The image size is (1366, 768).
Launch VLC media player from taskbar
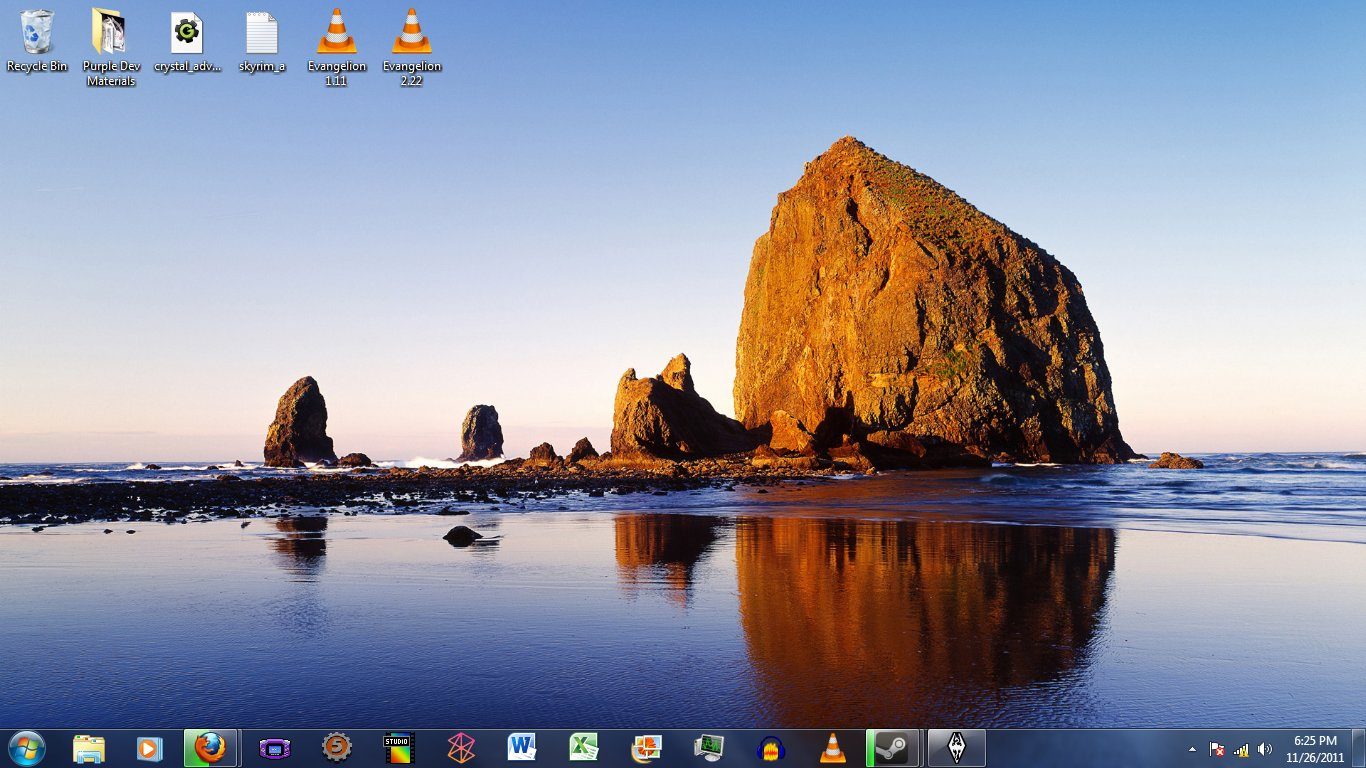(x=832, y=748)
